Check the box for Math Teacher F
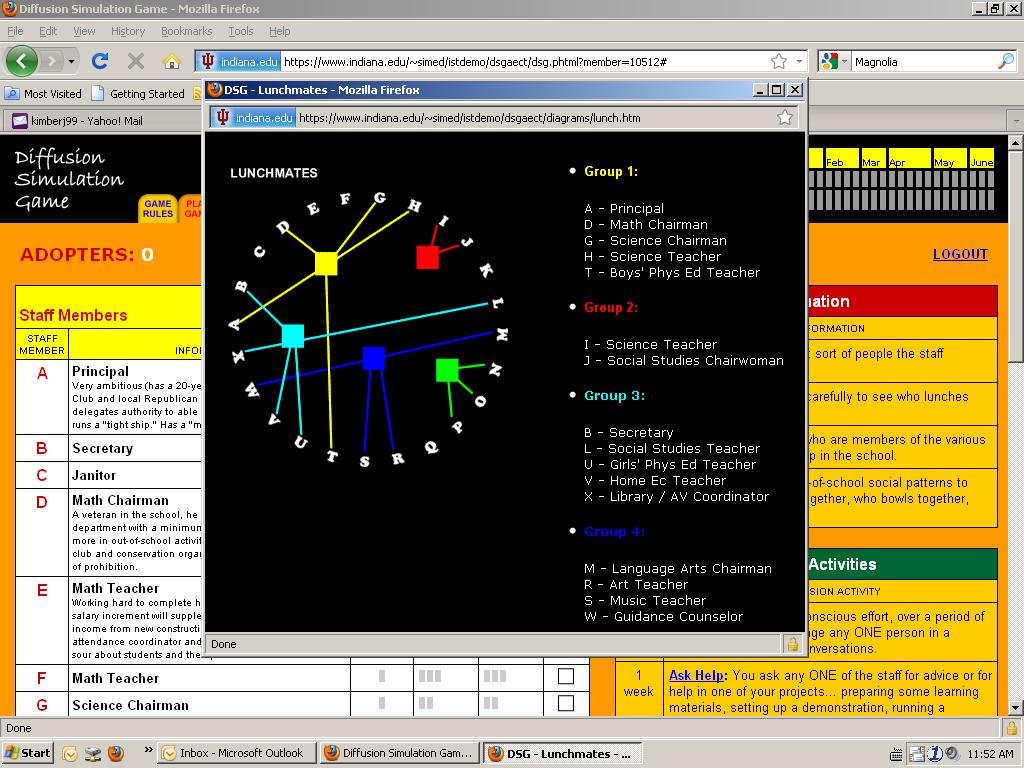The image size is (1024, 768). coord(566,677)
